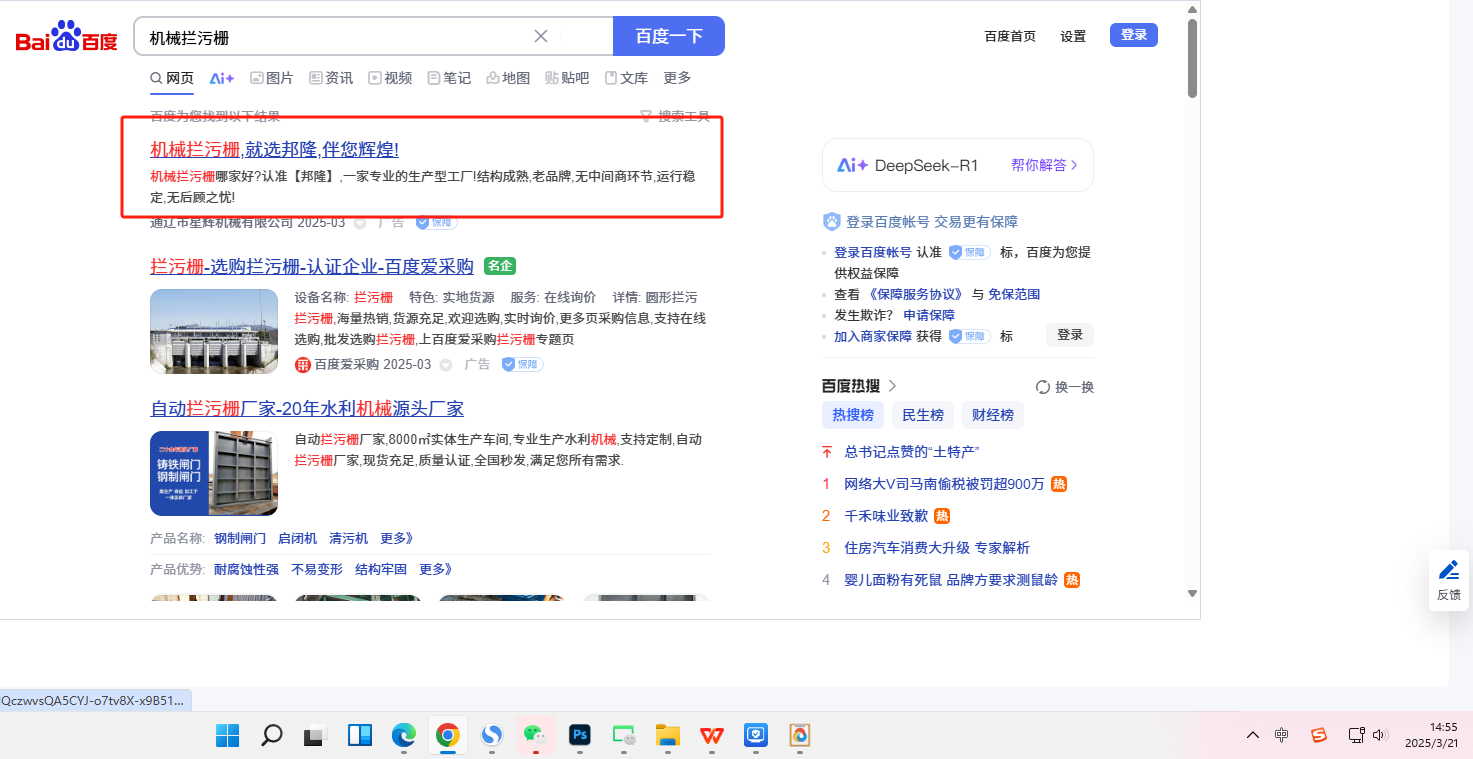Launch Microsoft Edge from the taskbar

(403, 735)
